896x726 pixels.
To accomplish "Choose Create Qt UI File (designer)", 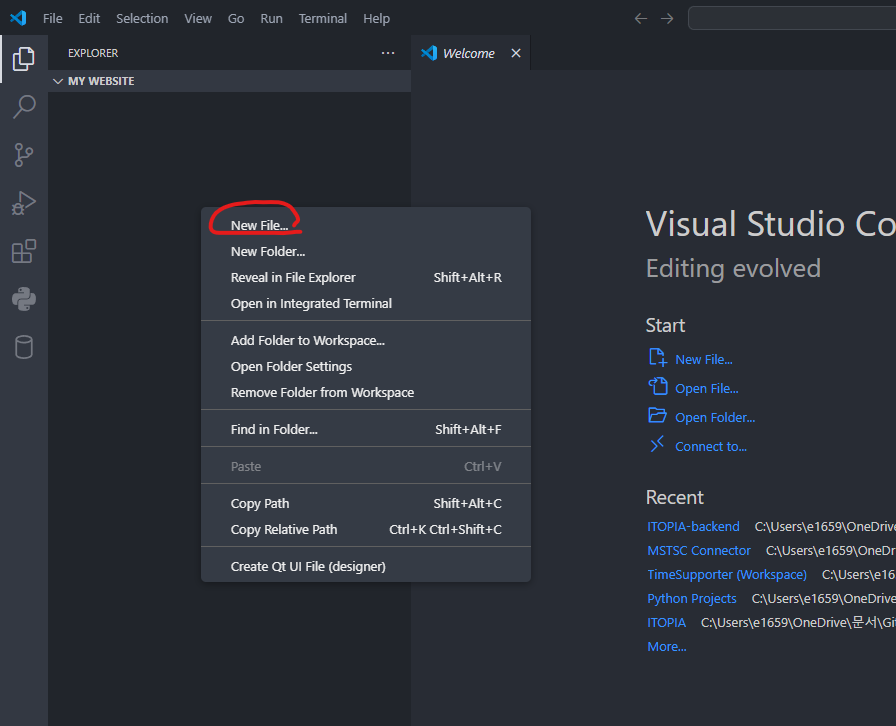I will (x=366, y=567).
